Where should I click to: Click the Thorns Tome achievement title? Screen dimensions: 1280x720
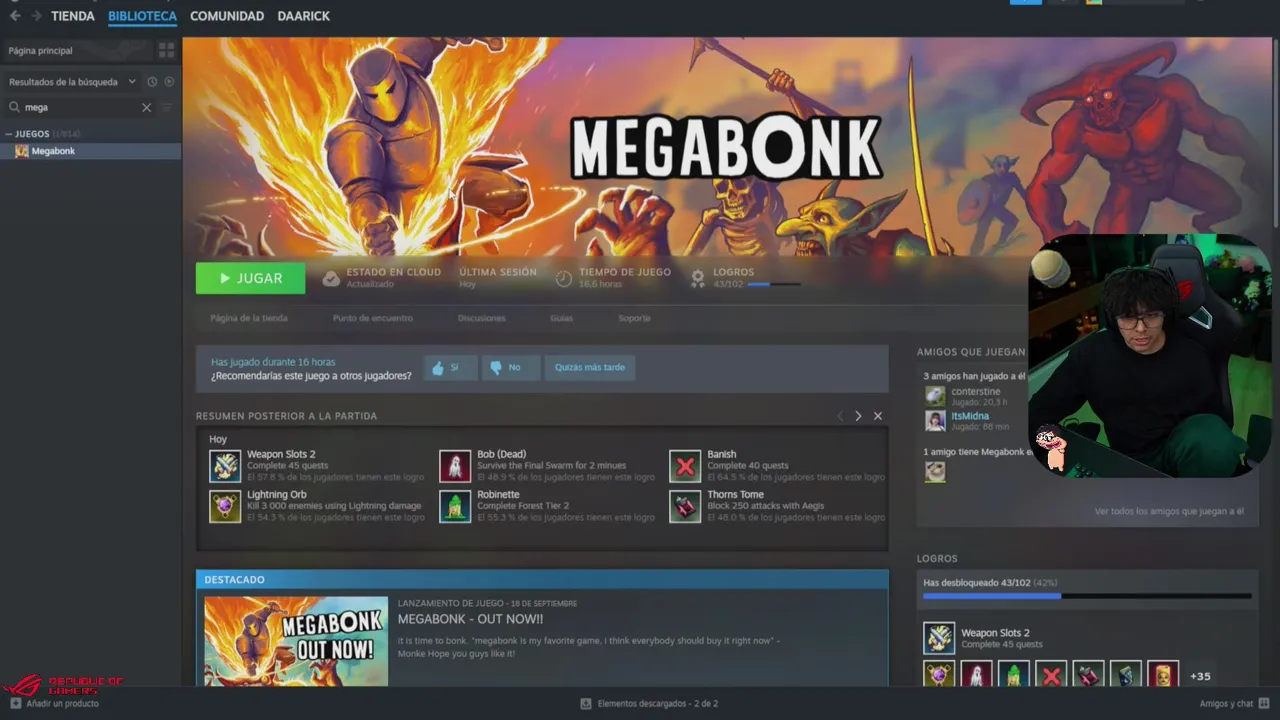point(735,494)
